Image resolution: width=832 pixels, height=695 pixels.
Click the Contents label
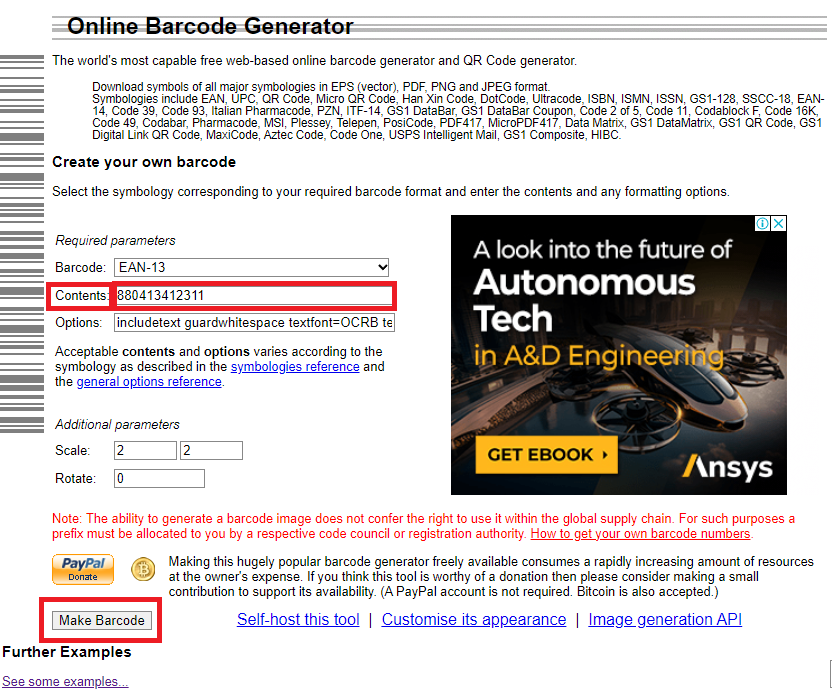pos(81,296)
